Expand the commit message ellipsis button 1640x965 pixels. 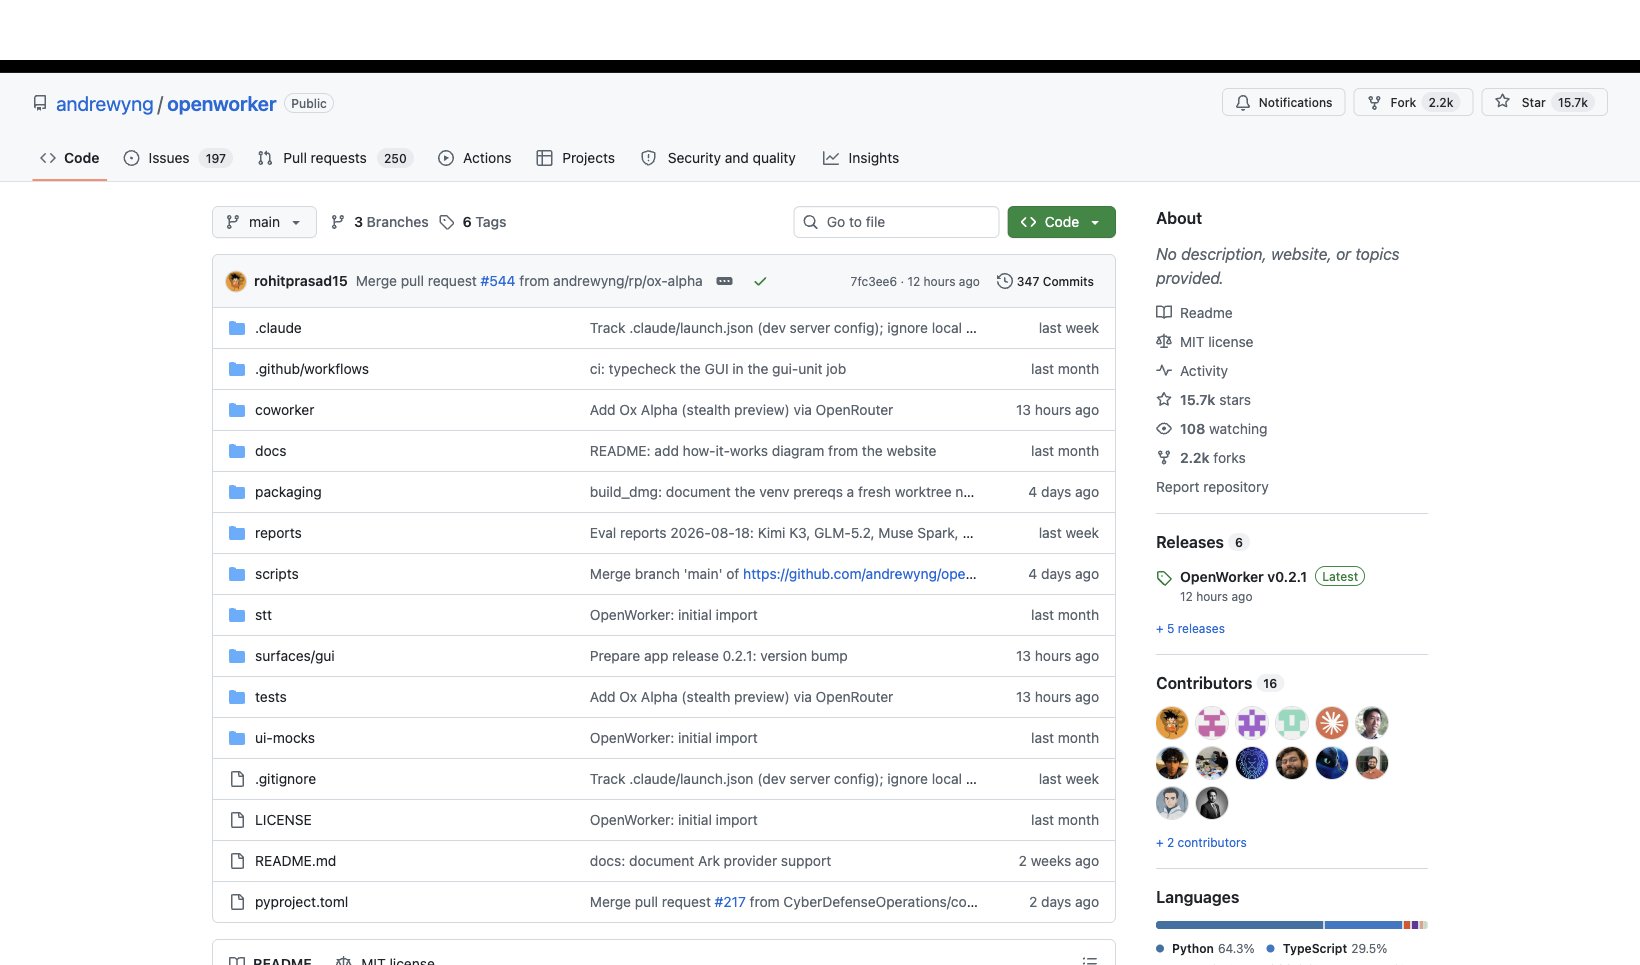(x=725, y=281)
